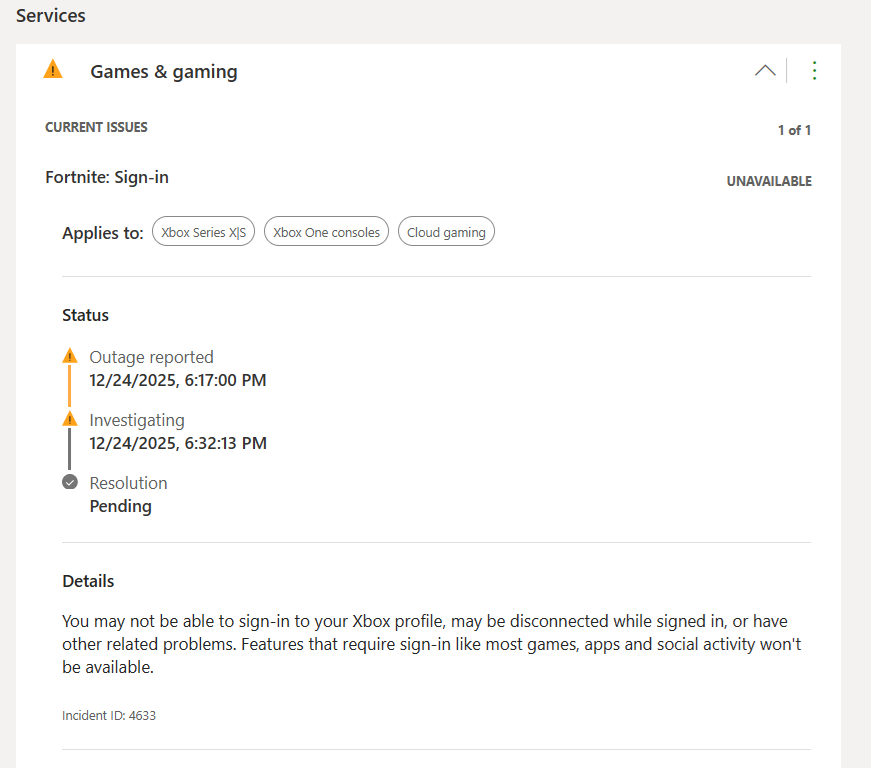Open the three-dot more options menu
Screen dimensions: 871x768
[814, 71]
